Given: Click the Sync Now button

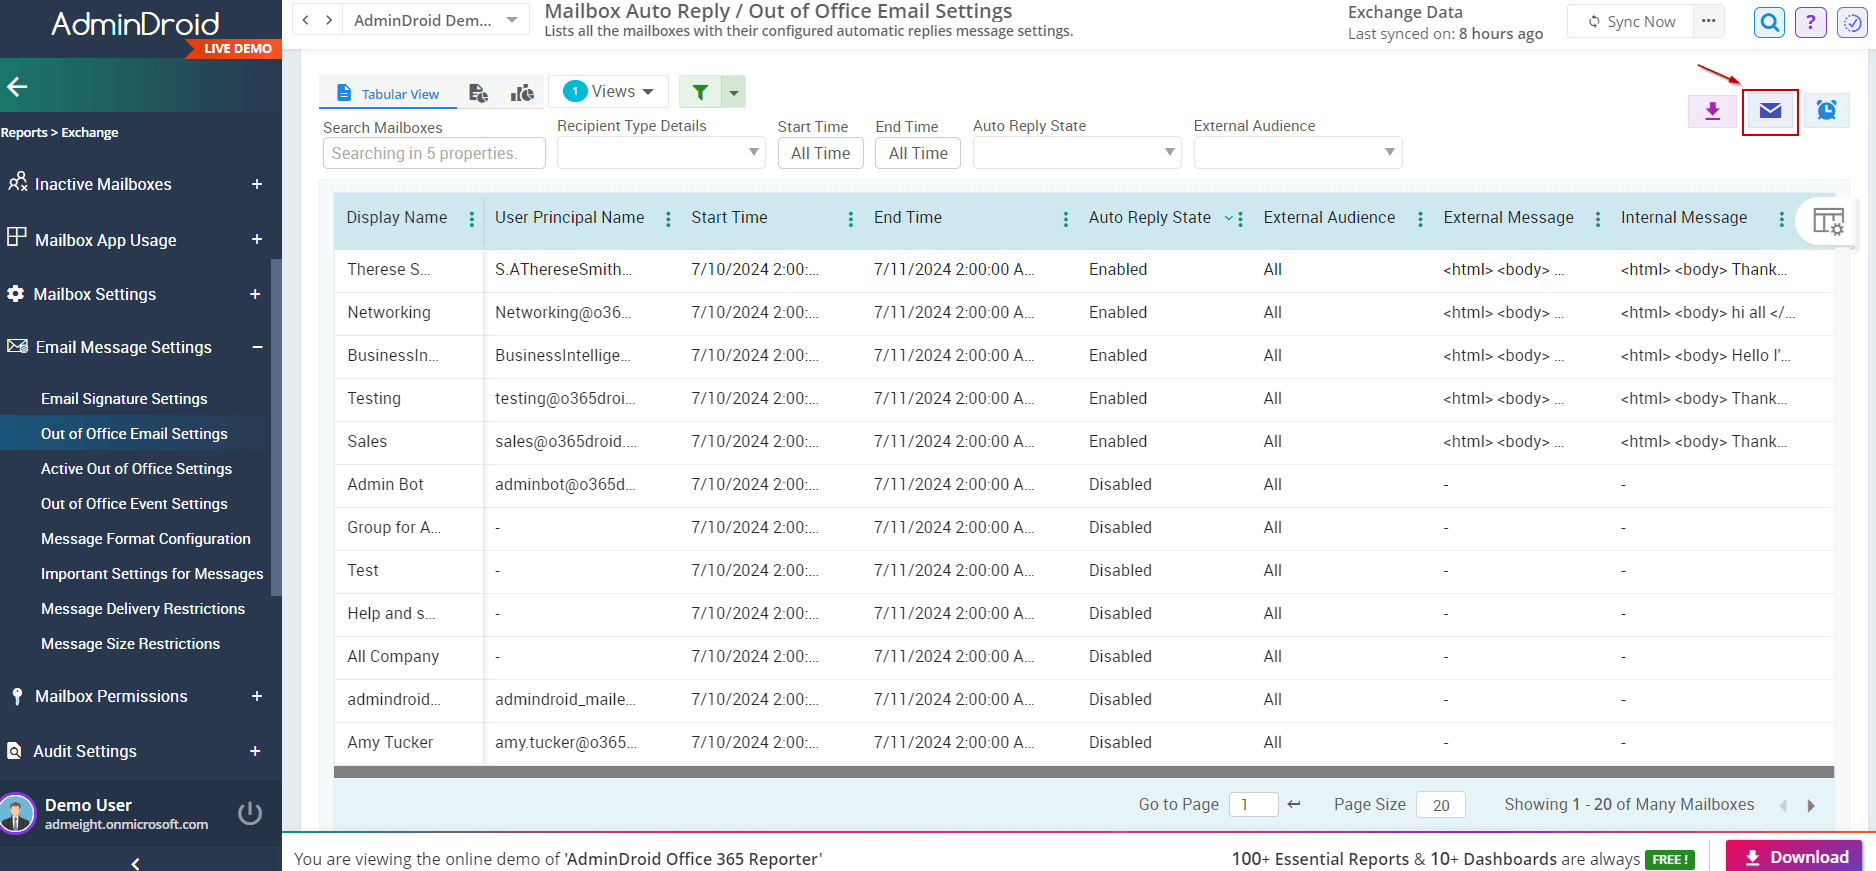Looking at the screenshot, I should pos(1630,21).
